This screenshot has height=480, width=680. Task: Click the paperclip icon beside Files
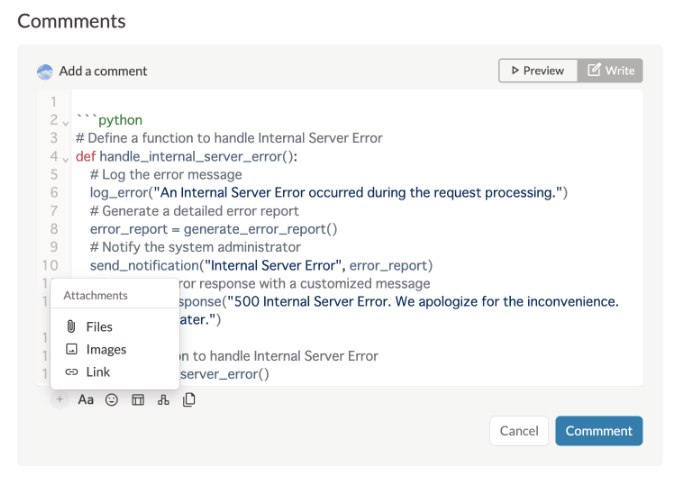tap(71, 327)
